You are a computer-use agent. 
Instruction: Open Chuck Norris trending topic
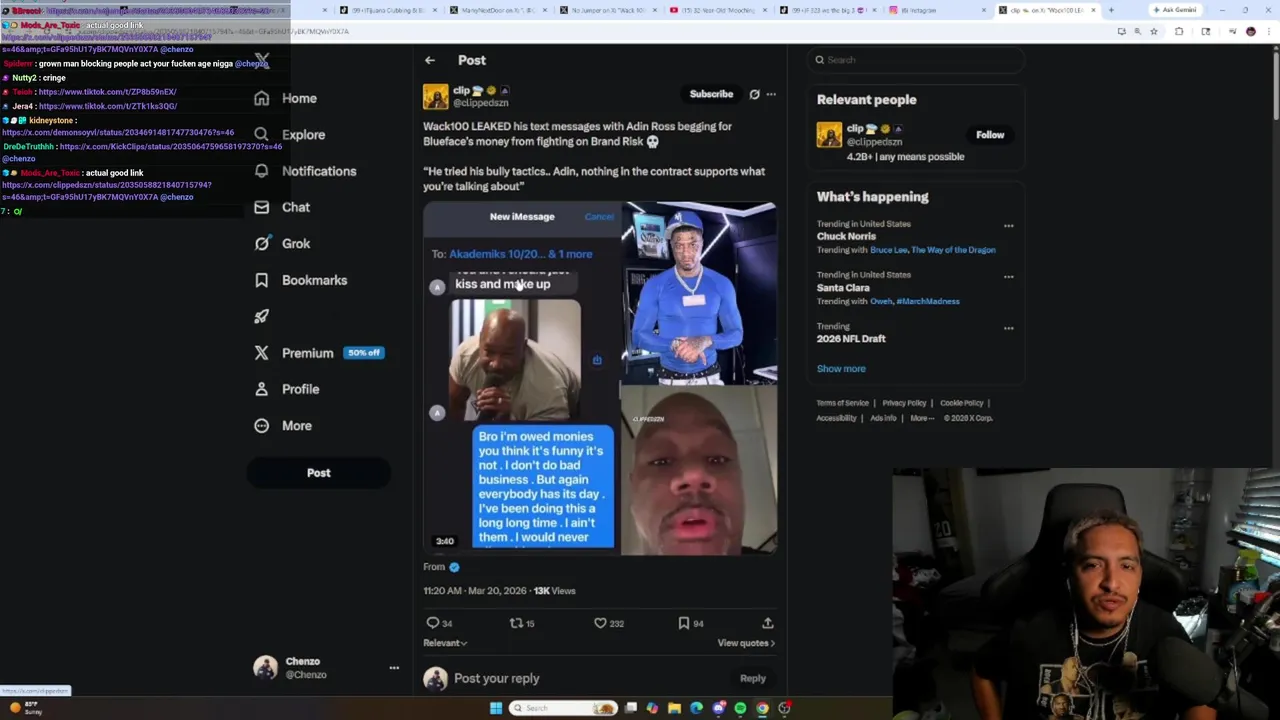coord(846,236)
